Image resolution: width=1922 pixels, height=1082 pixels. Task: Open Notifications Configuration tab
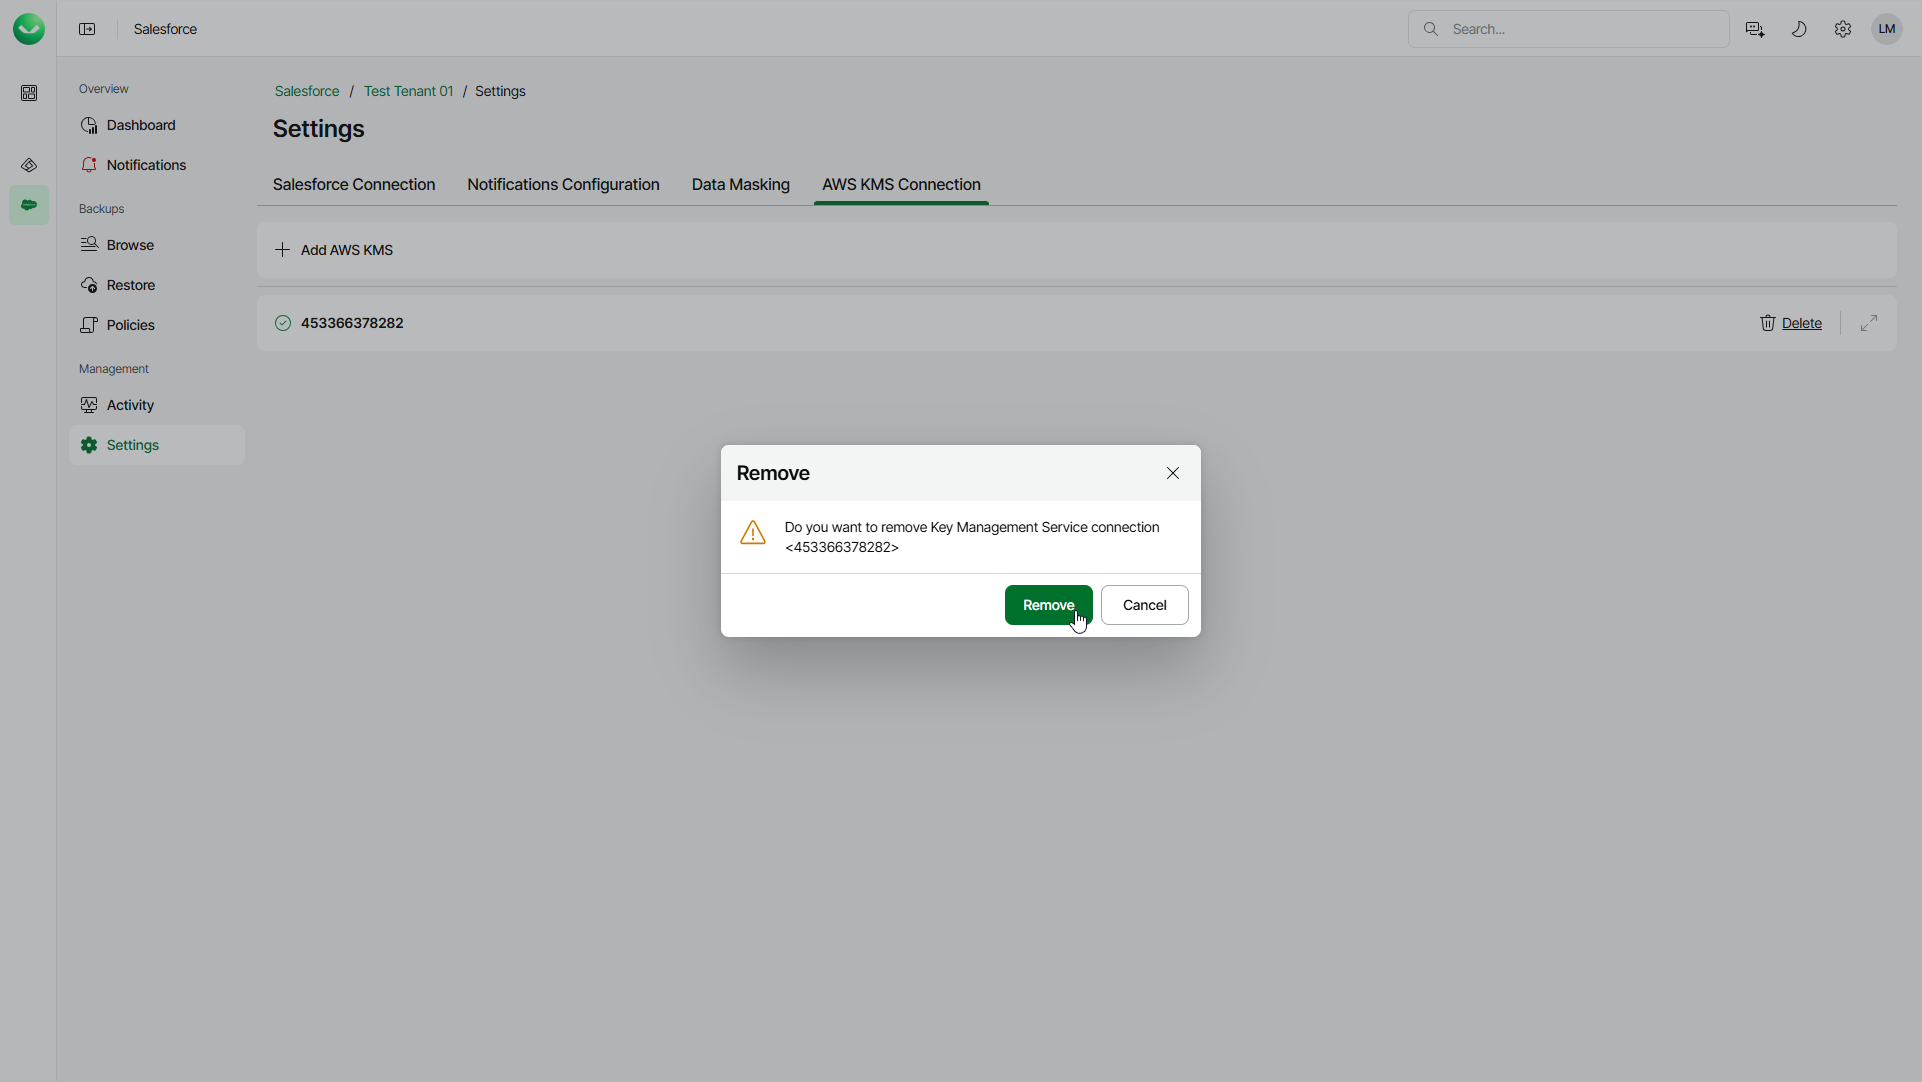pyautogui.click(x=563, y=184)
